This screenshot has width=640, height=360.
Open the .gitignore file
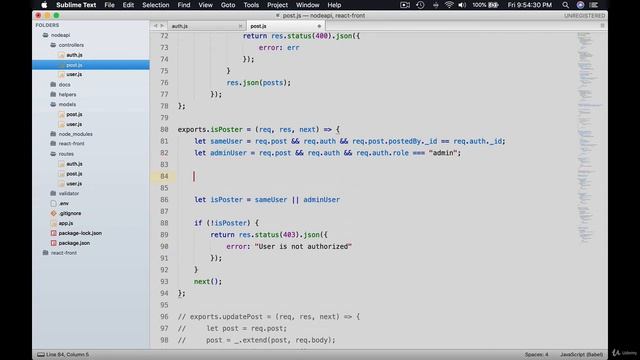[x=70, y=213]
